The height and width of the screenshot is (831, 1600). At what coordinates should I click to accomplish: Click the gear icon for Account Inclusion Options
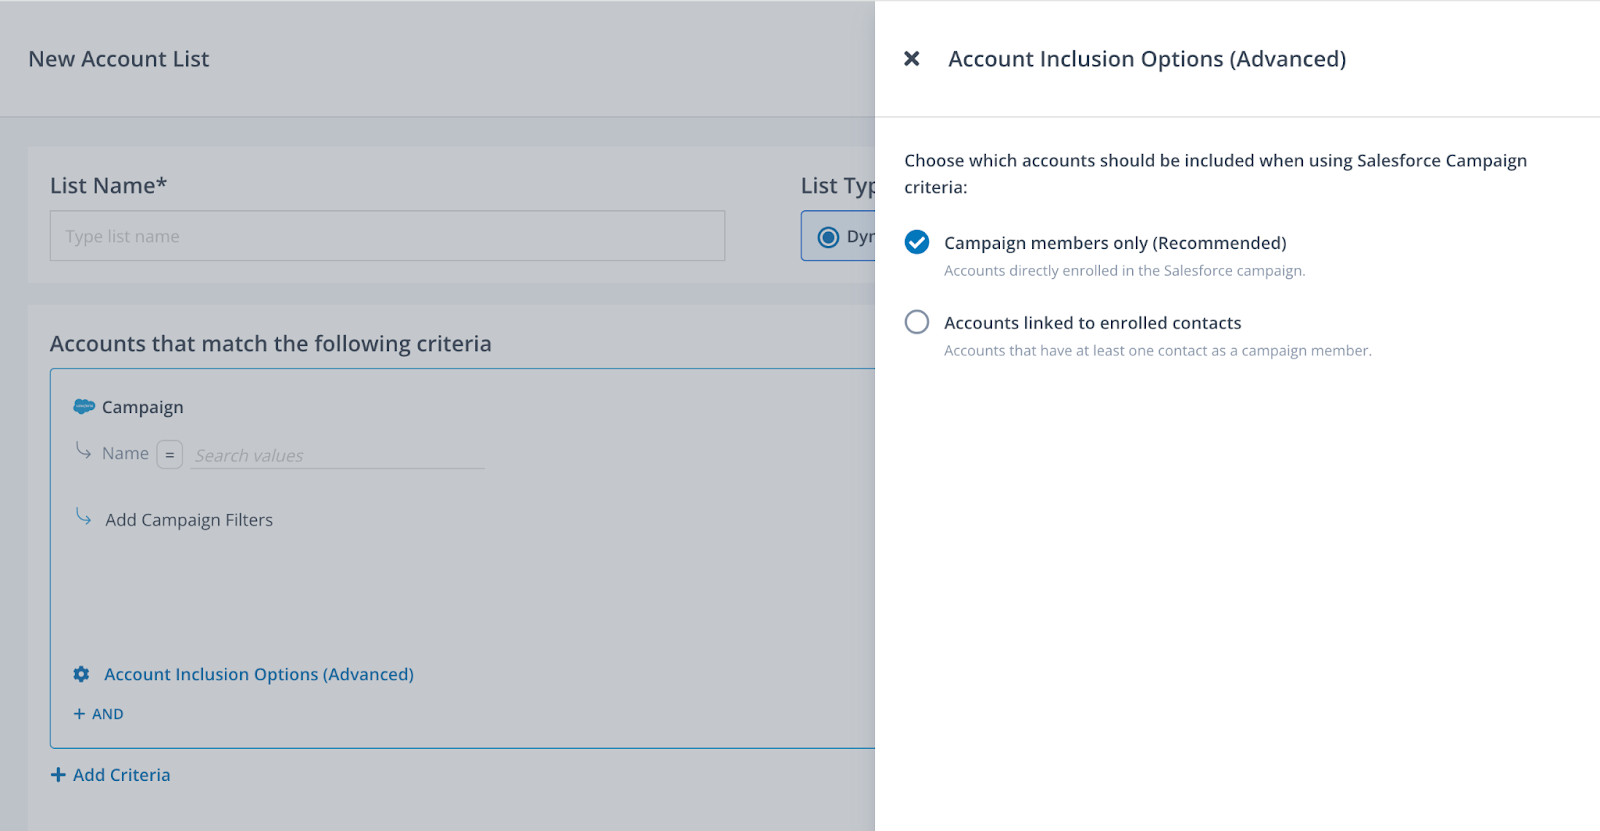pos(82,675)
